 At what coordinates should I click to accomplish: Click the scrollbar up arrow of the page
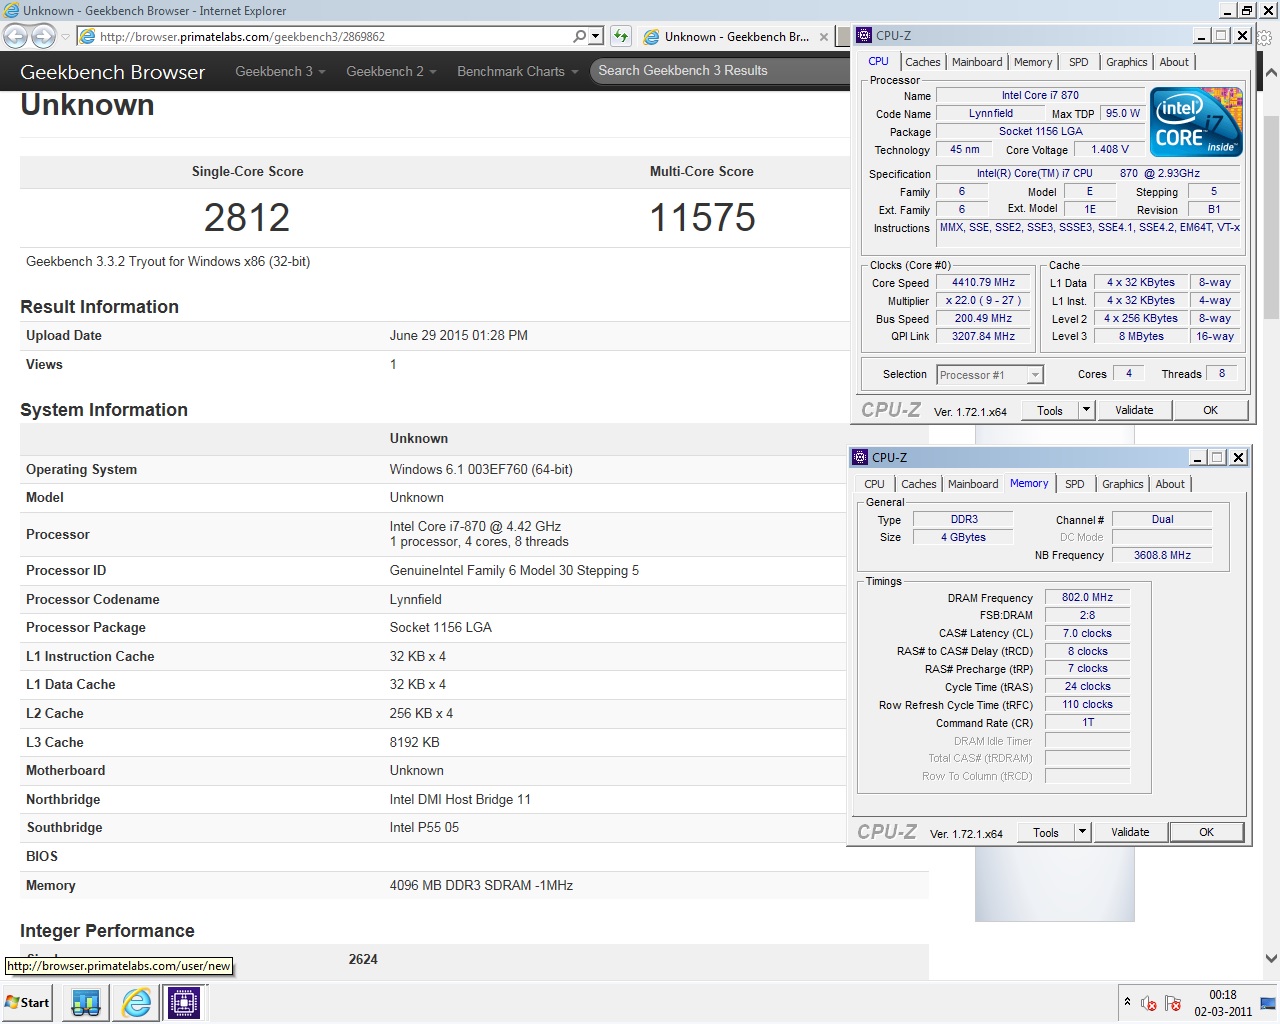point(1271,72)
